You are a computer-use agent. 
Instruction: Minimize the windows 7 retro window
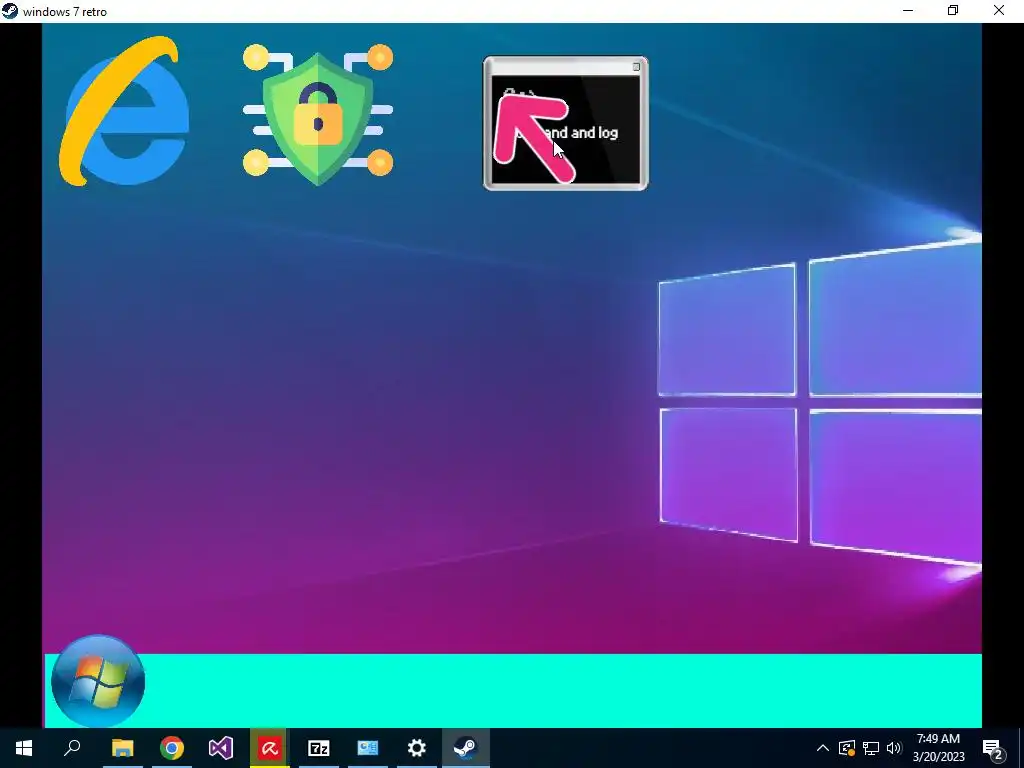pos(908,10)
